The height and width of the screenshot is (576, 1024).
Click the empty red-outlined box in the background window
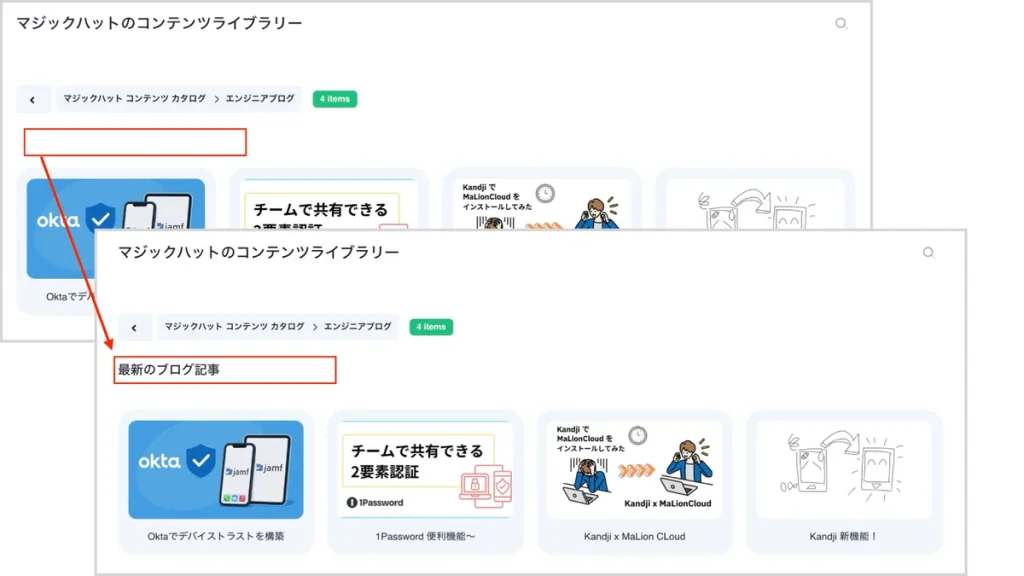tap(135, 142)
